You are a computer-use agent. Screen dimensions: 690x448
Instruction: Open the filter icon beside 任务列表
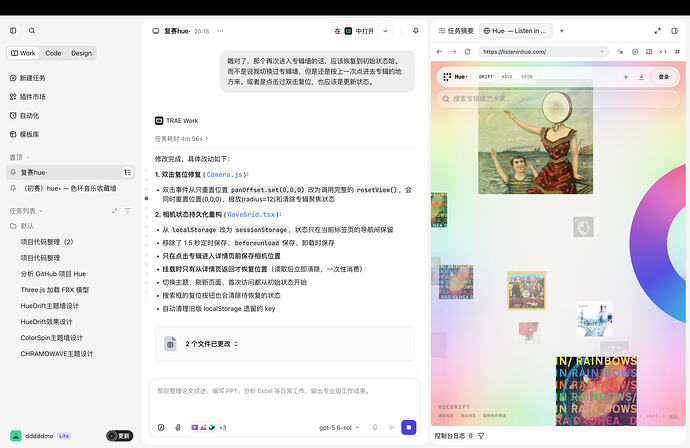[x=128, y=211]
